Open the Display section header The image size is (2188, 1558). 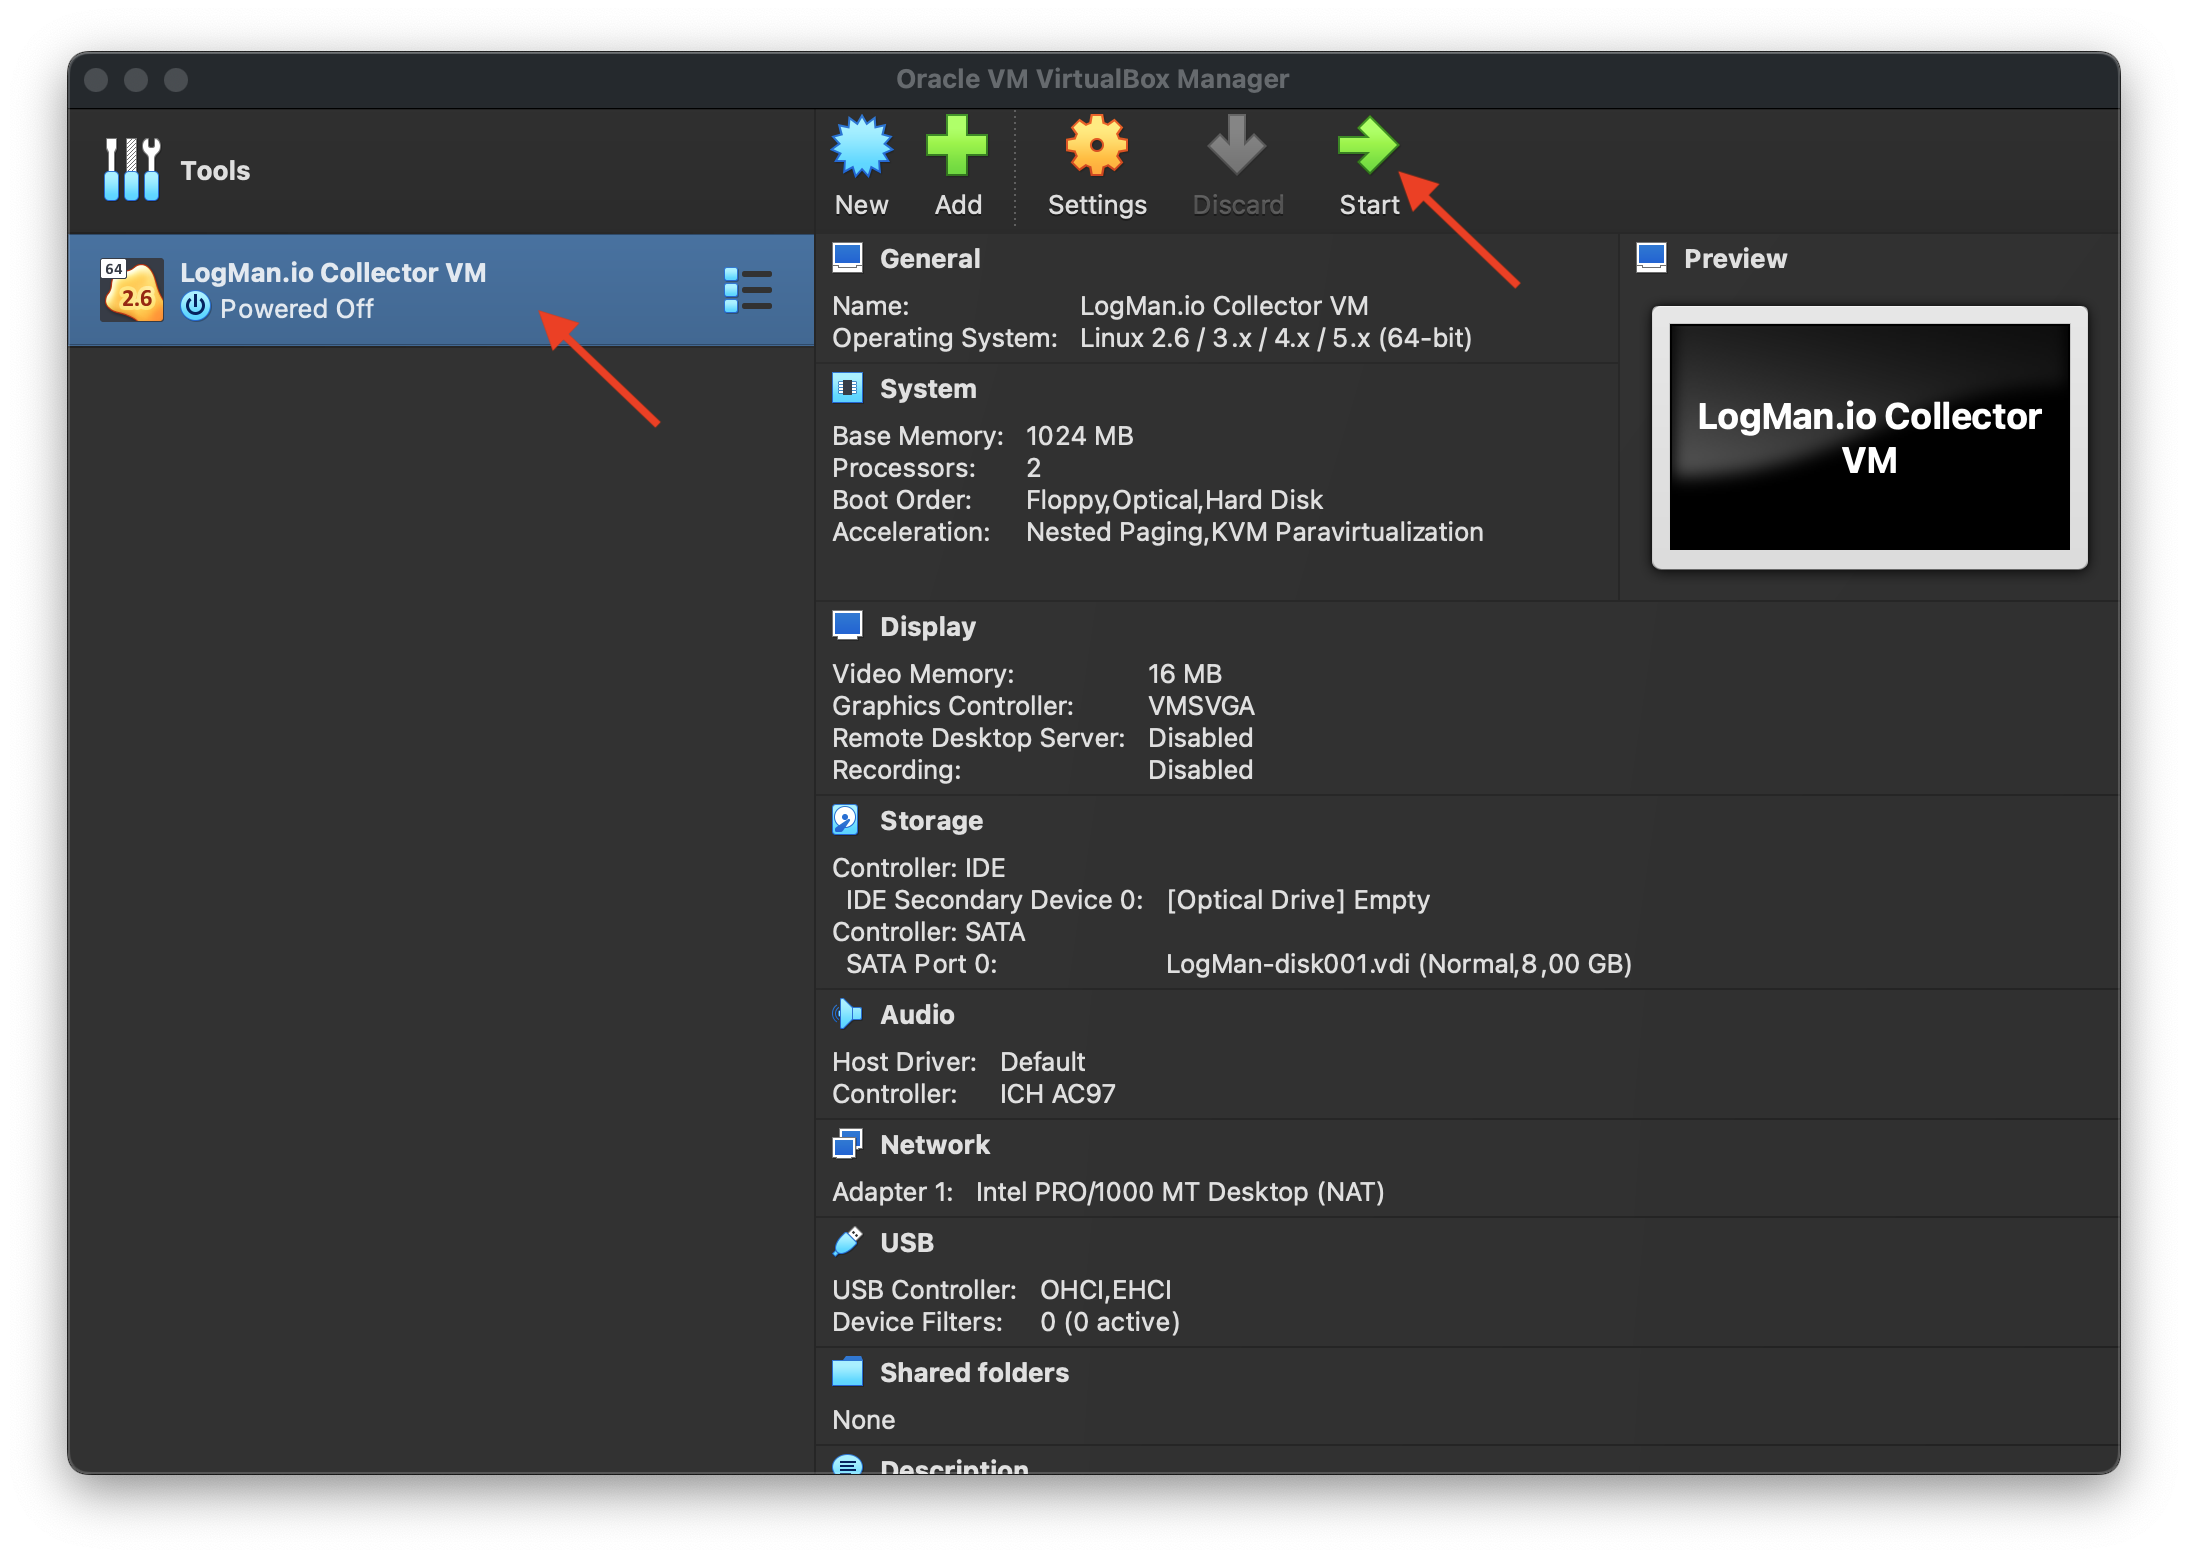(927, 627)
